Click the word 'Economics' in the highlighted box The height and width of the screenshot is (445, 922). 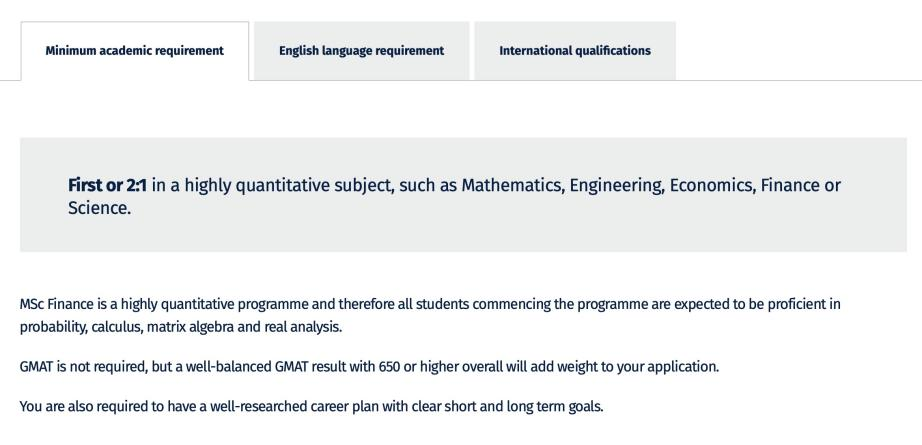click(x=713, y=185)
